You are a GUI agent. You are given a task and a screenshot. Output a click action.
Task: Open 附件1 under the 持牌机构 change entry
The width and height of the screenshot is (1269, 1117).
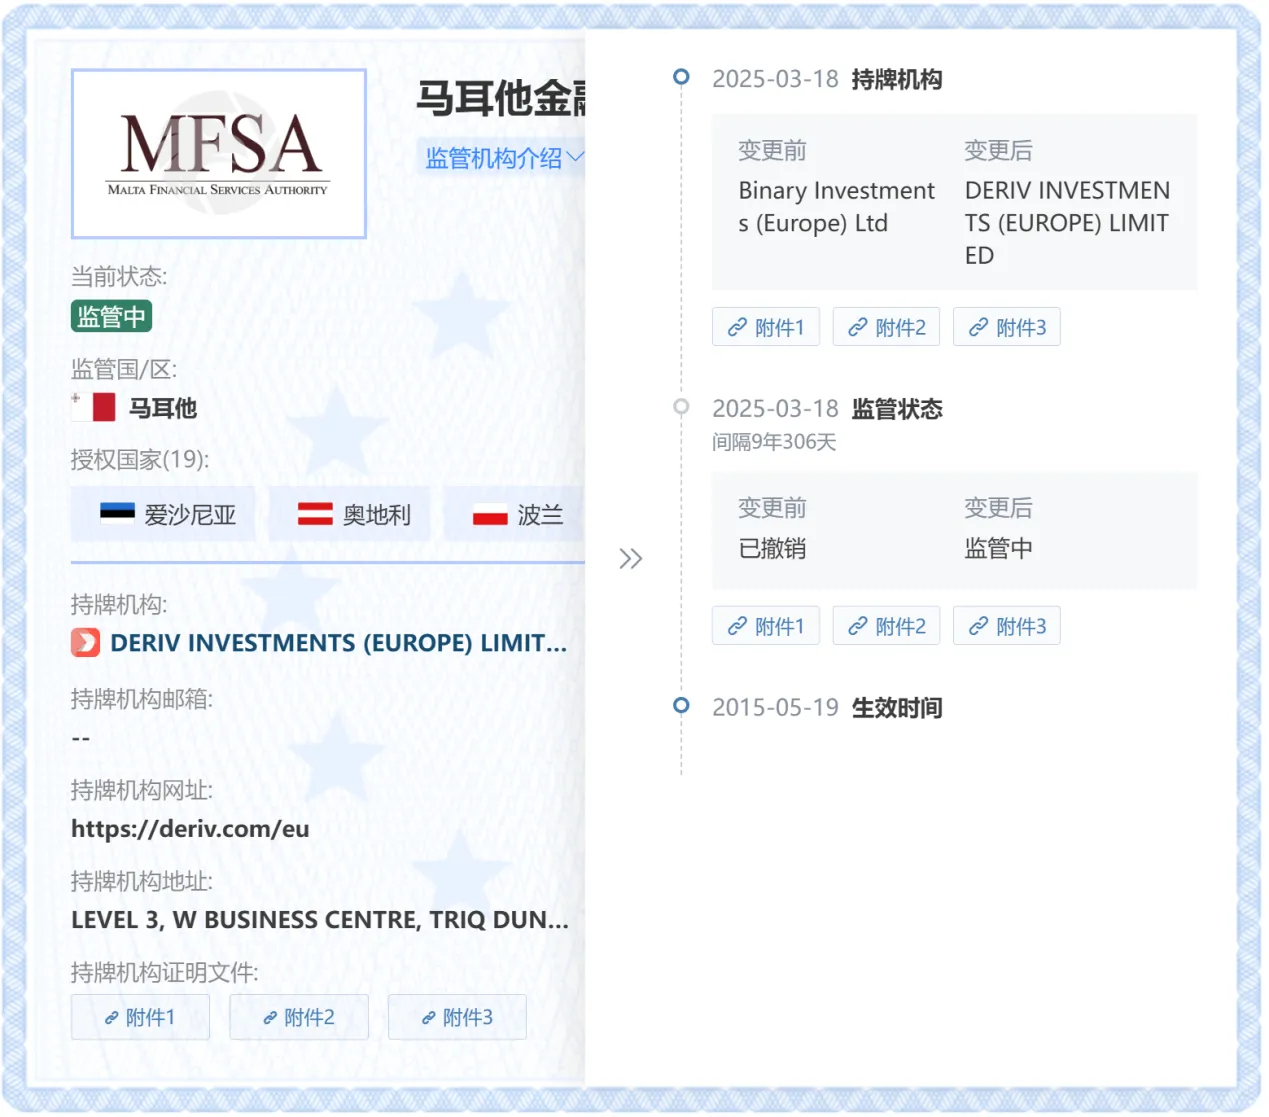(x=766, y=327)
